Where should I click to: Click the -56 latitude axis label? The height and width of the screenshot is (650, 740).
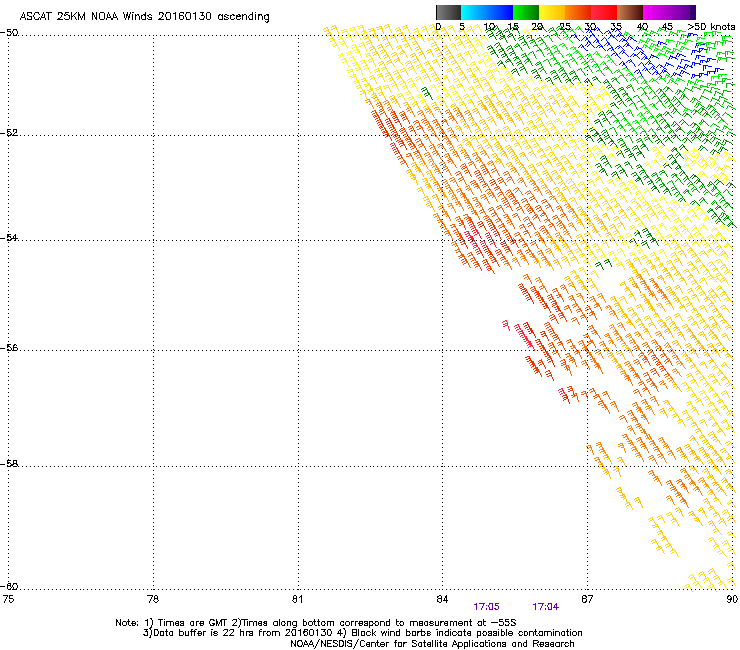pos(9,348)
